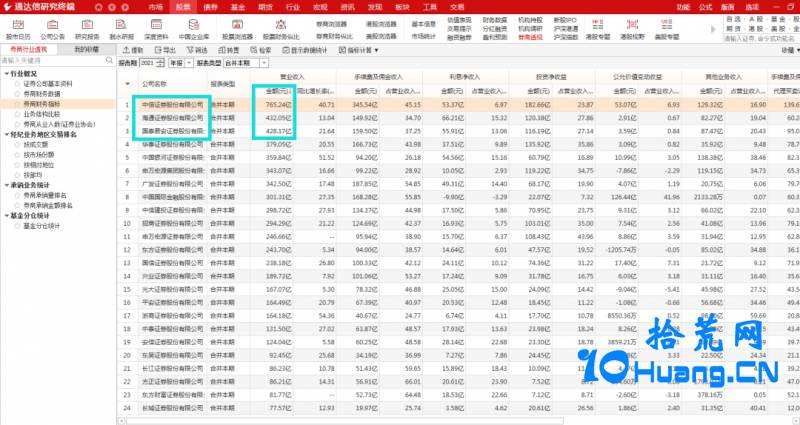Show more ribbon tools with right arrow
This screenshot has width=800, height=425.
[x=713, y=30]
